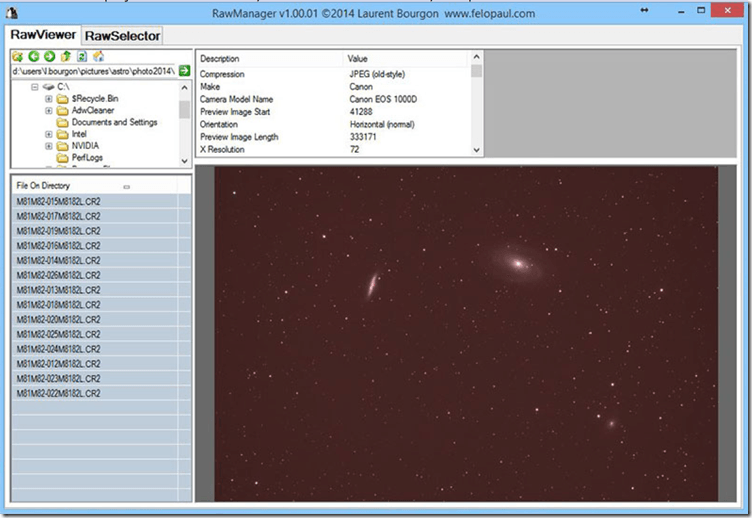Refresh the folder listing with refresh icon

pyautogui.click(x=82, y=57)
